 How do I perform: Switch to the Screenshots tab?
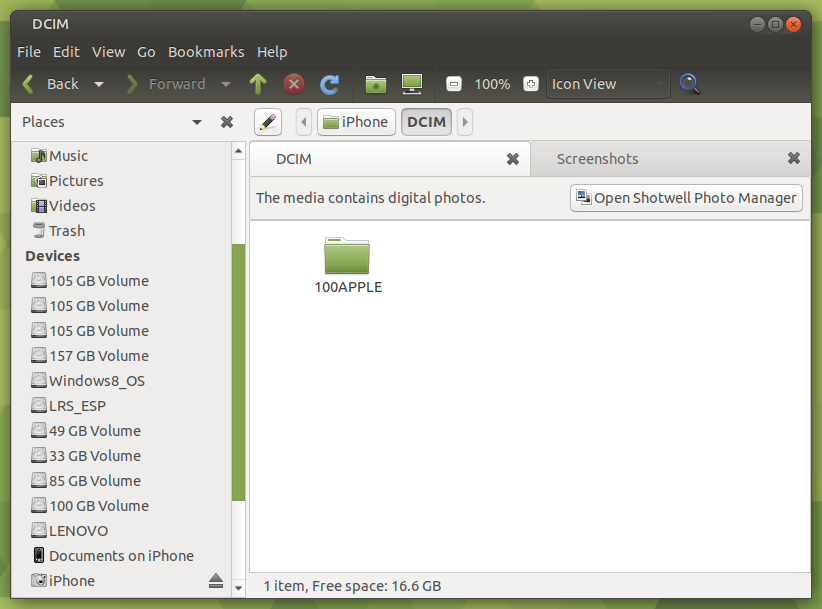pyautogui.click(x=598, y=159)
